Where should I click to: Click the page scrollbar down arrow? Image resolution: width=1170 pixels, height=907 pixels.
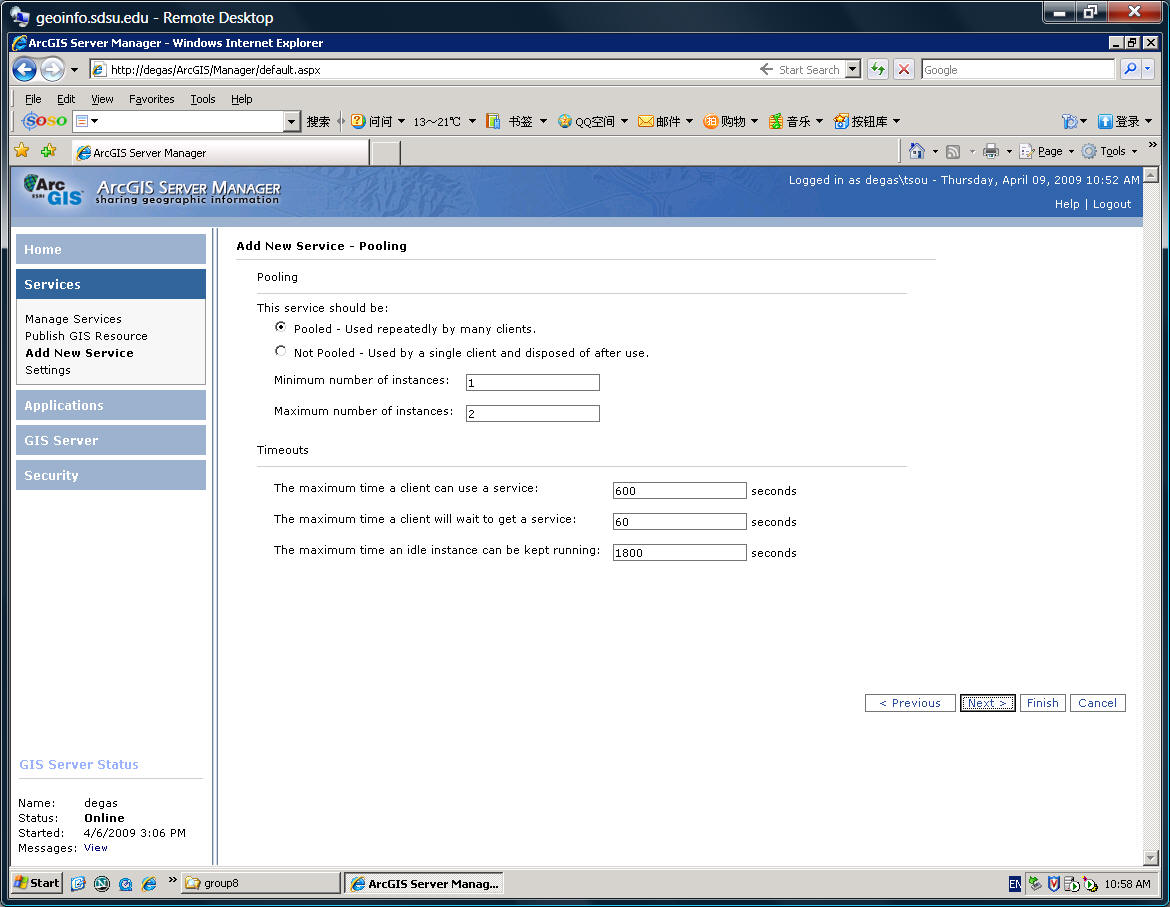tap(1151, 858)
